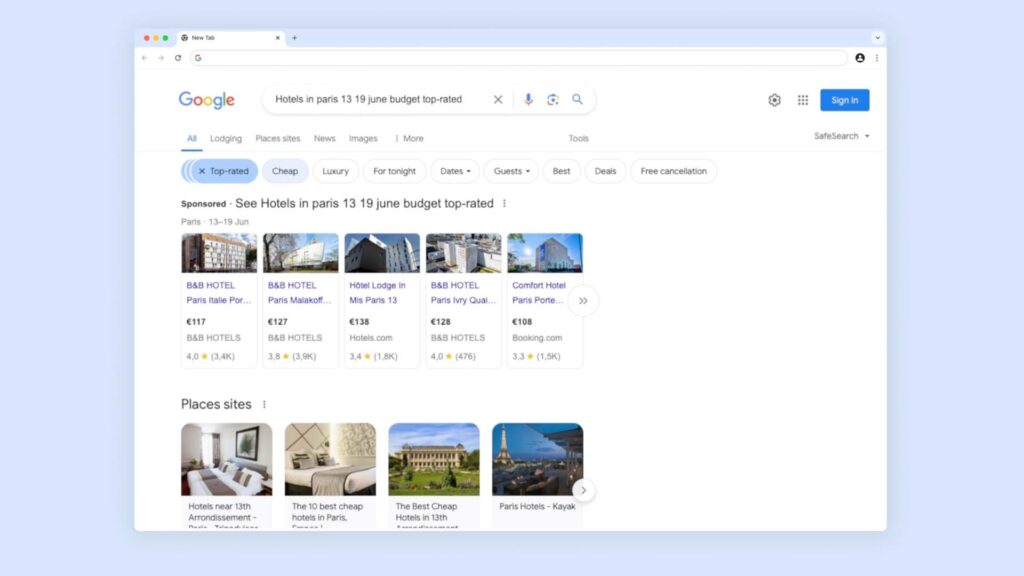Reload the page in browser
This screenshot has width=1024, height=576.
click(178, 58)
